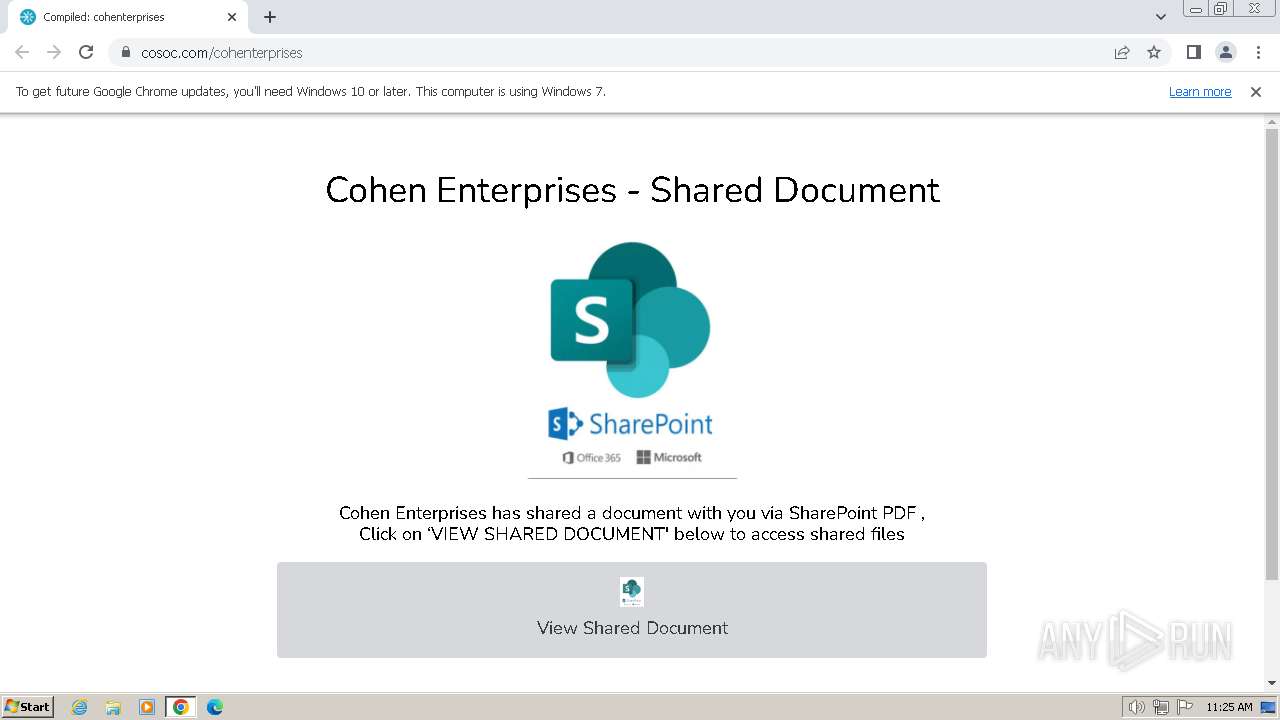Click the padlock site info icon
The image size is (1280, 720).
pyautogui.click(x=126, y=52)
